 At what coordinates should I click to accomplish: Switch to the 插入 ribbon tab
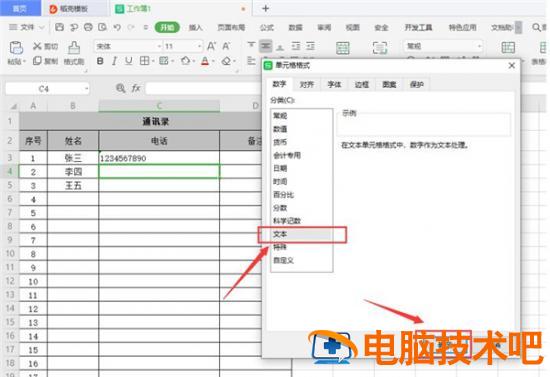pos(196,27)
